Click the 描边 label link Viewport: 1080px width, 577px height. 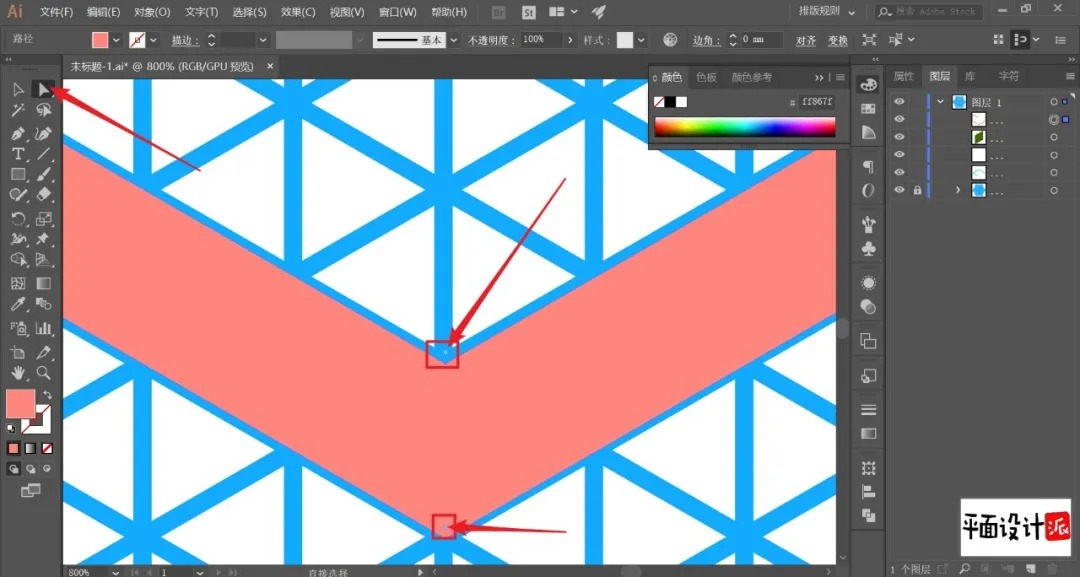click(185, 41)
